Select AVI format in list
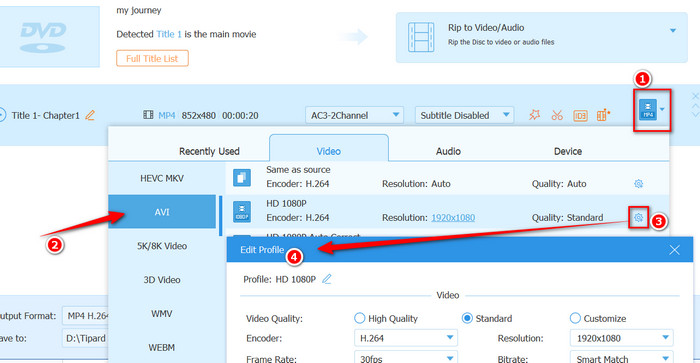Screen dimensions: 700x363 (162, 212)
